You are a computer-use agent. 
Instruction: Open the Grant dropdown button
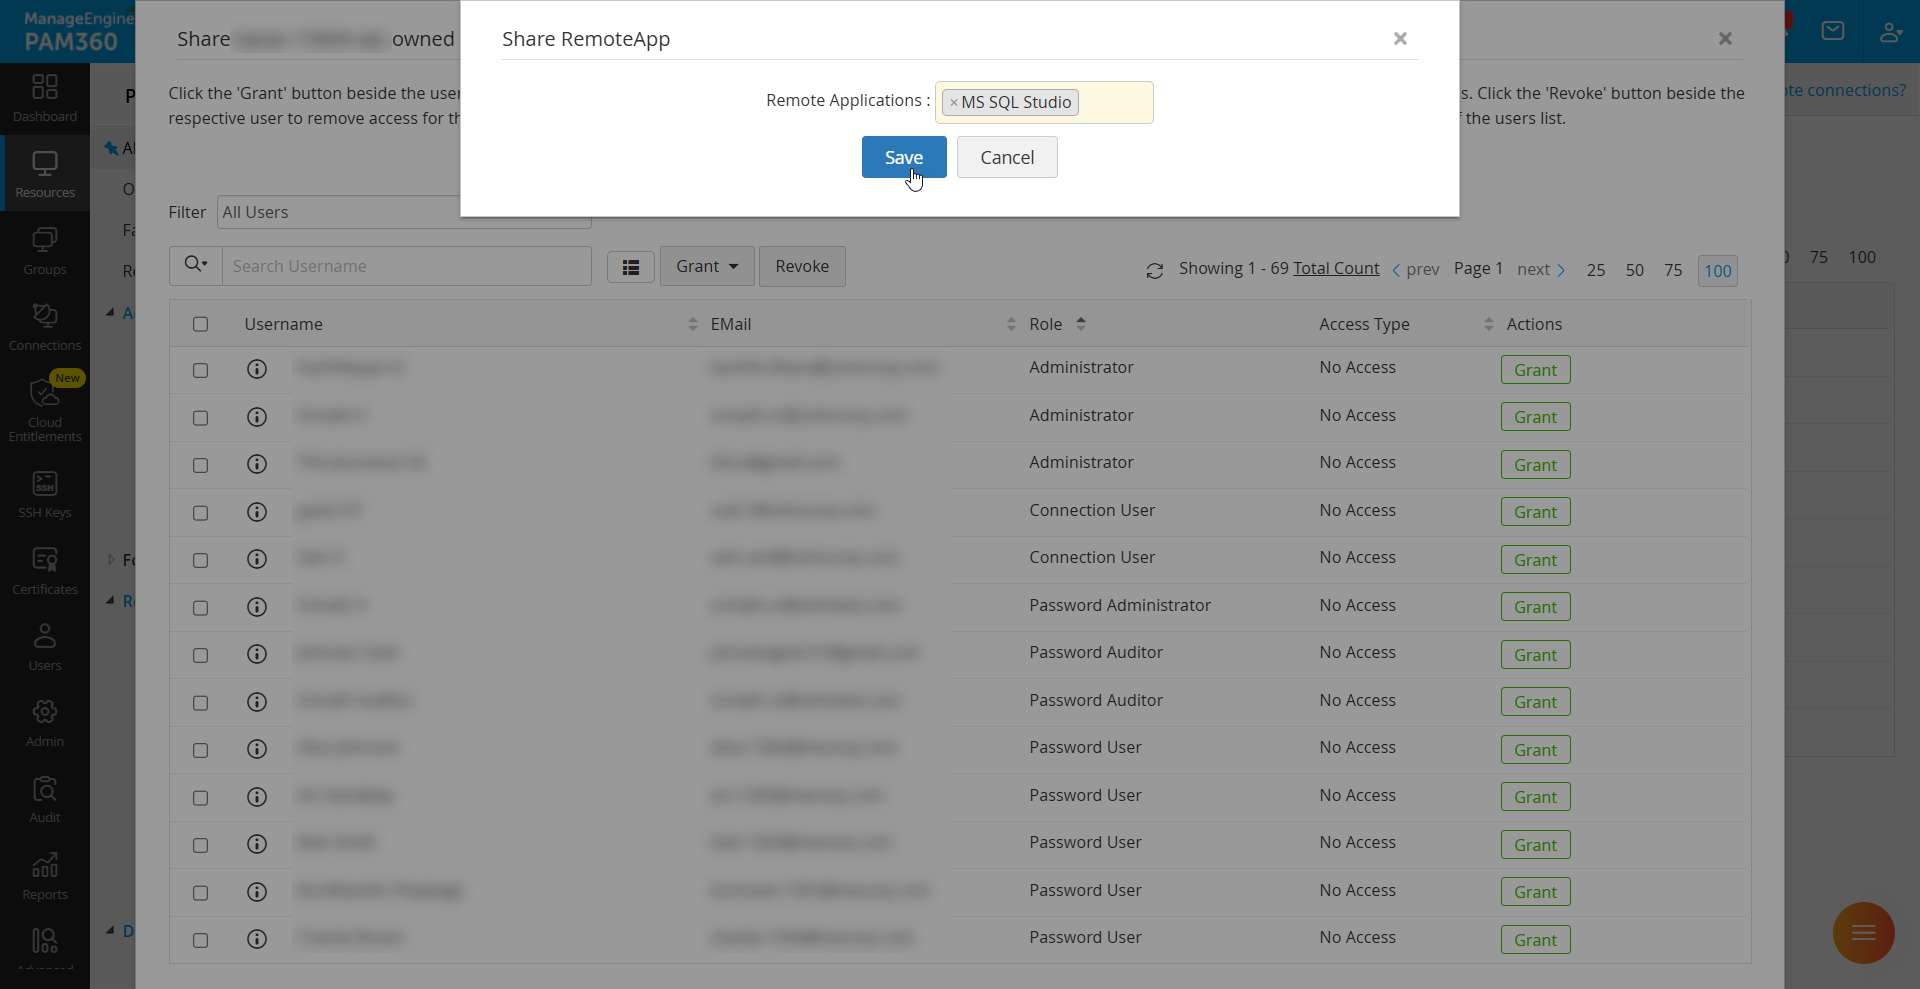click(706, 267)
